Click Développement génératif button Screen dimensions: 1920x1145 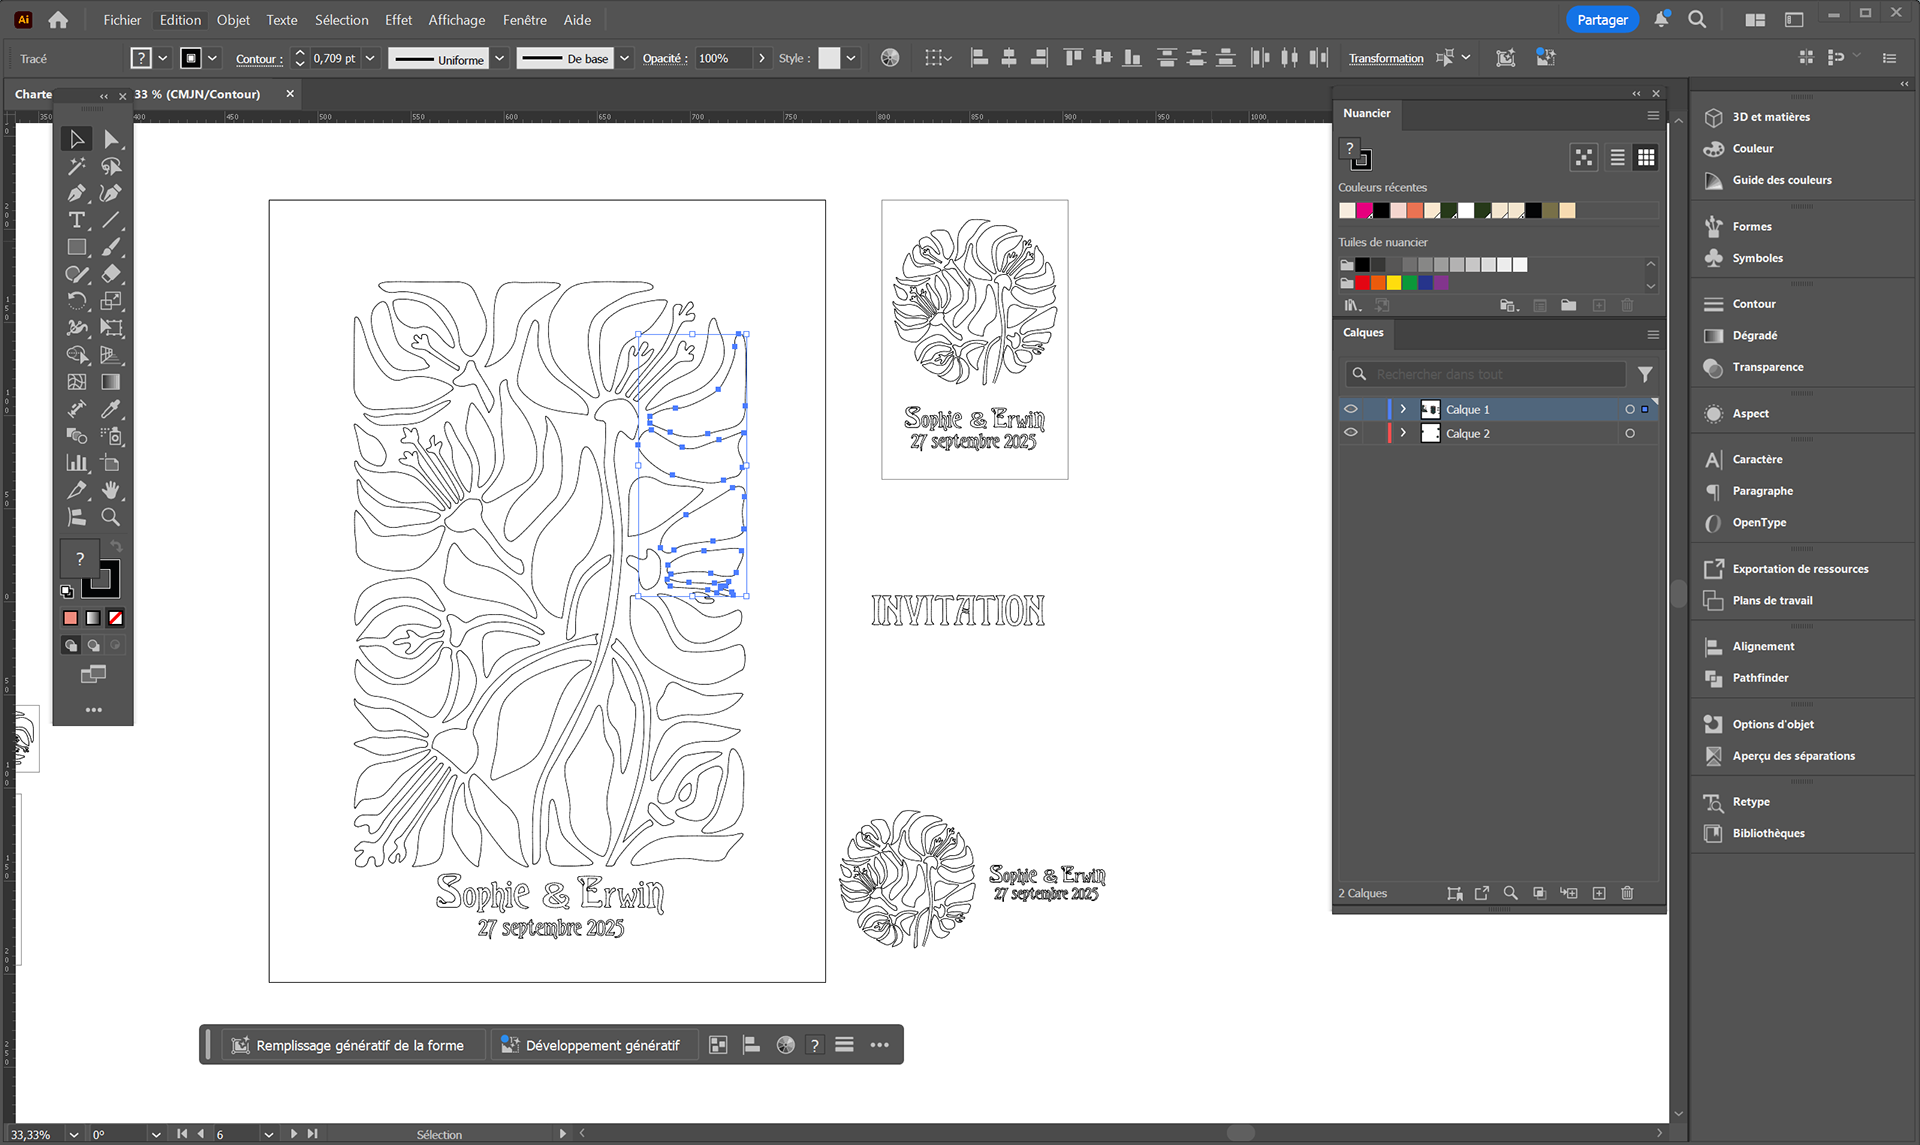point(591,1045)
